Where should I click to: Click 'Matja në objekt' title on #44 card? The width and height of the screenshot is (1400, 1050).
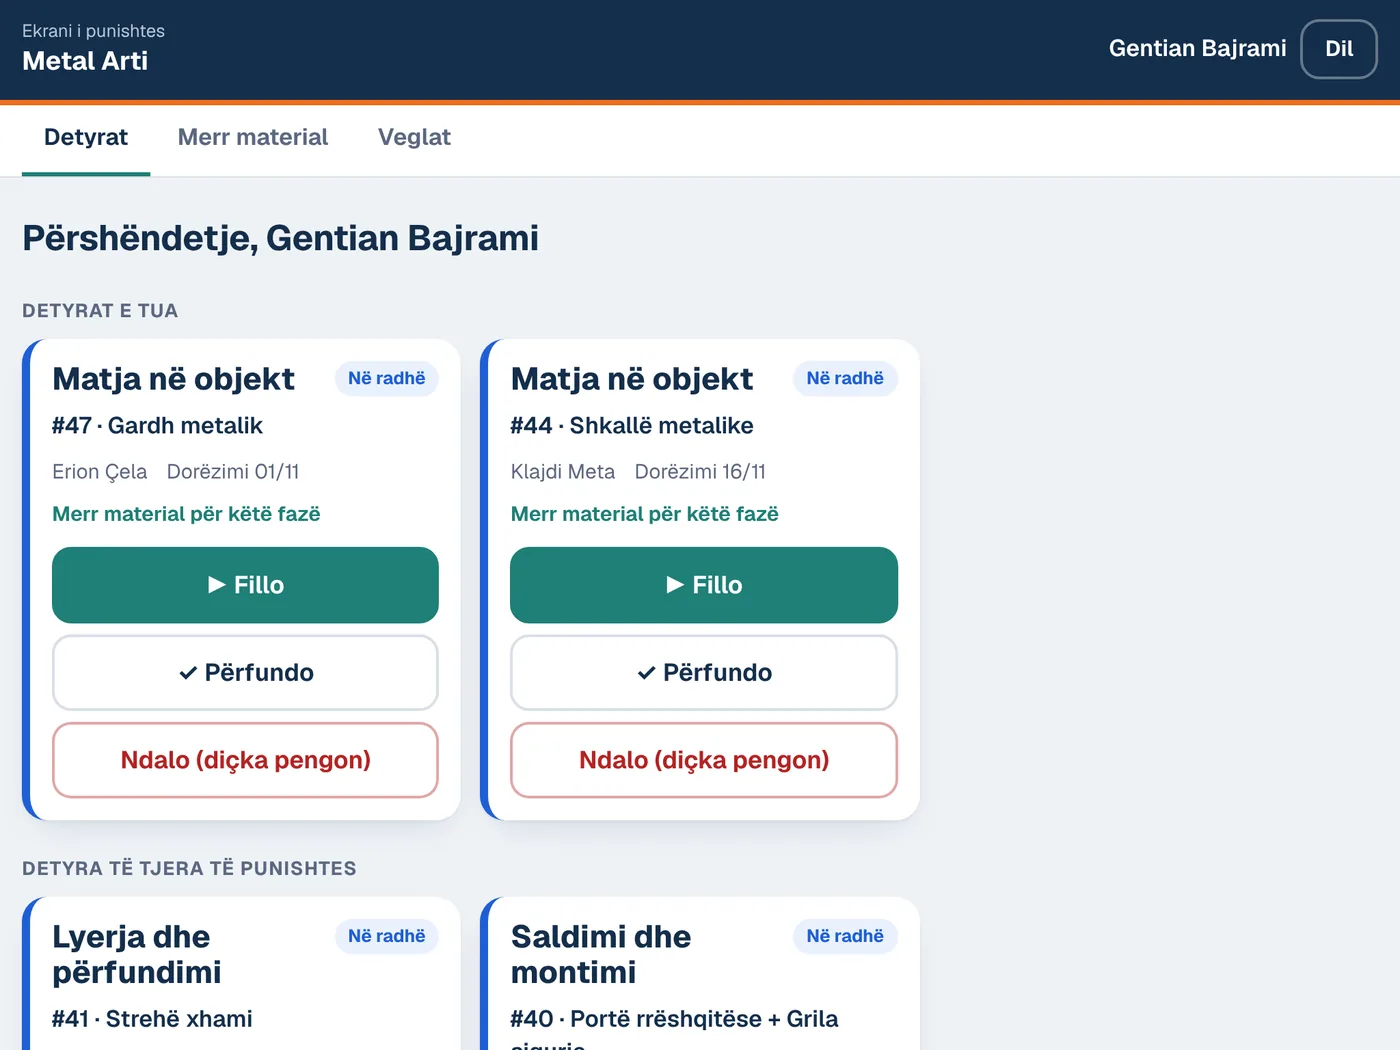click(632, 379)
